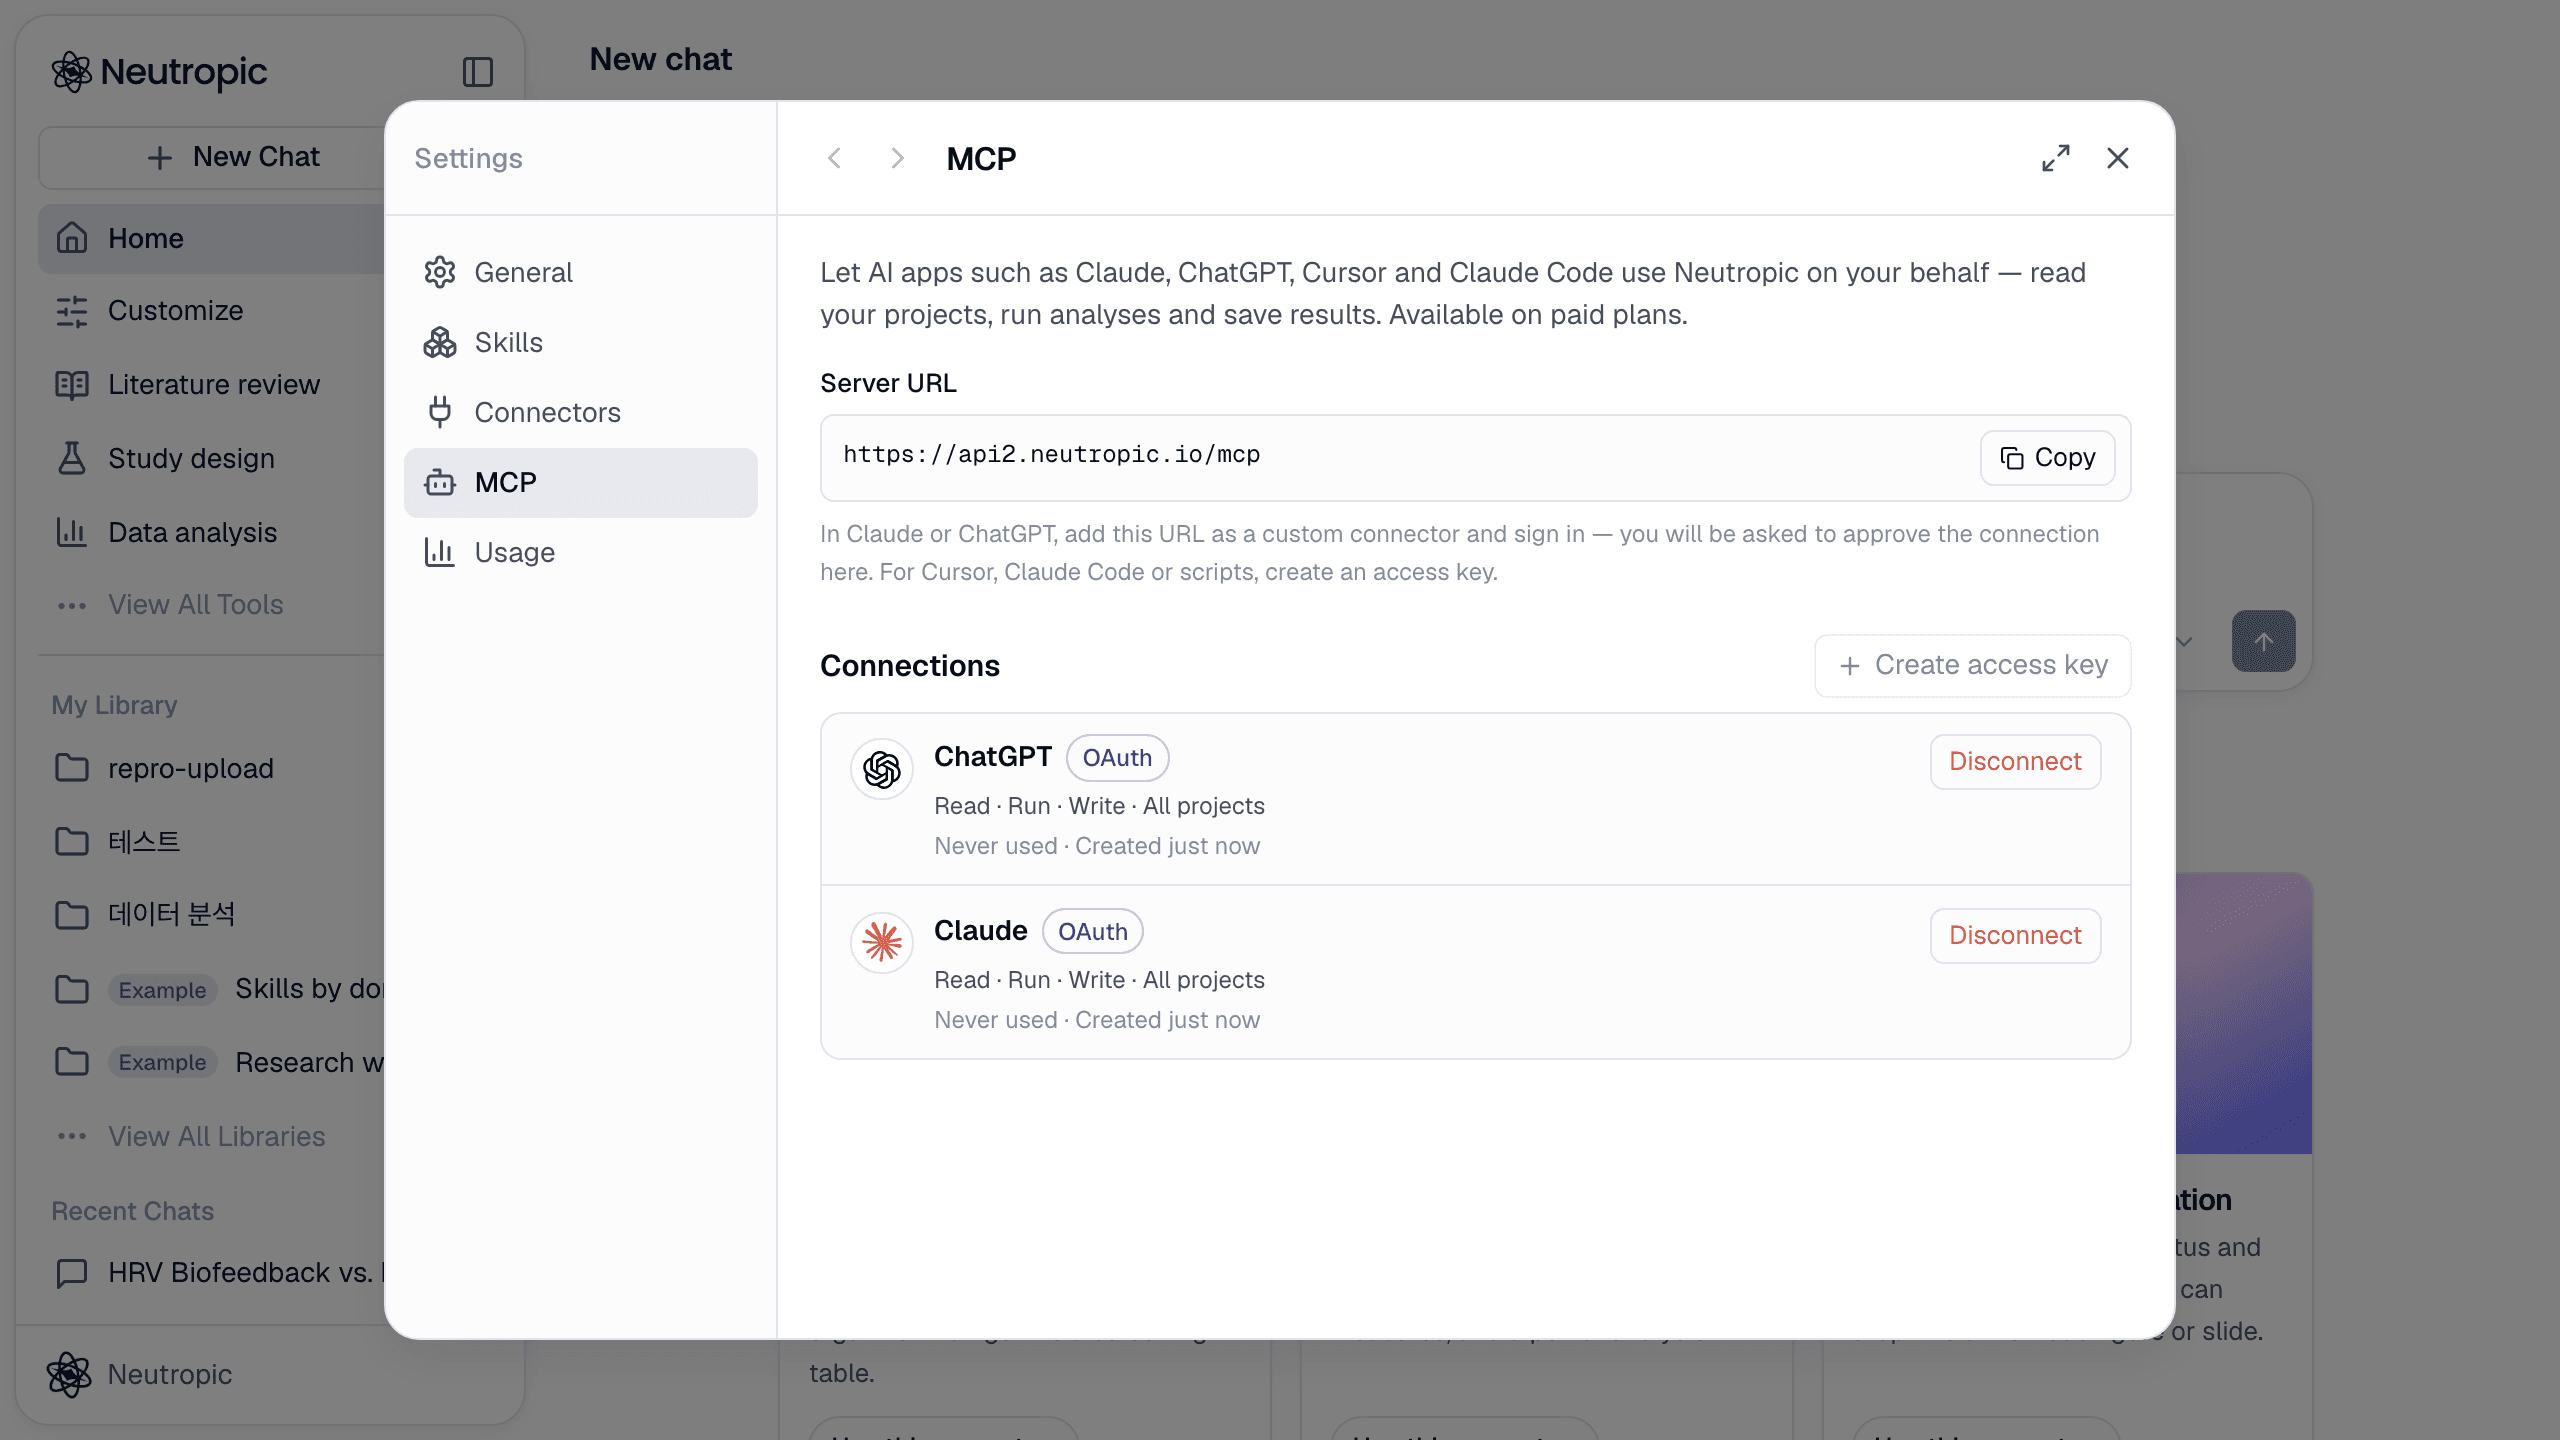Disconnect the ChatGPT connection

[x=2015, y=762]
